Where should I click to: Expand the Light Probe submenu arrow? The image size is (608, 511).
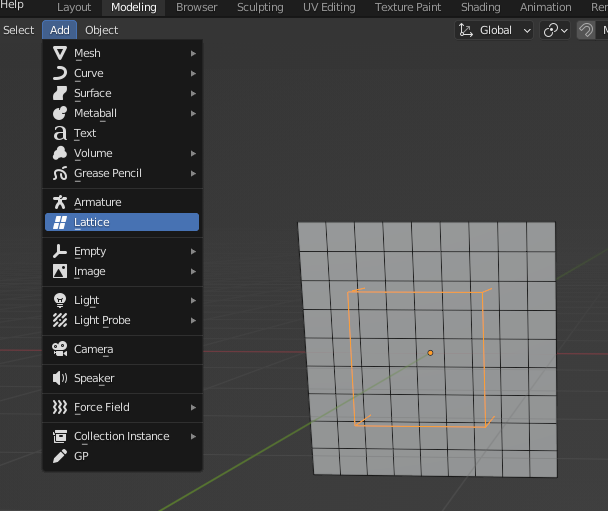coord(193,320)
